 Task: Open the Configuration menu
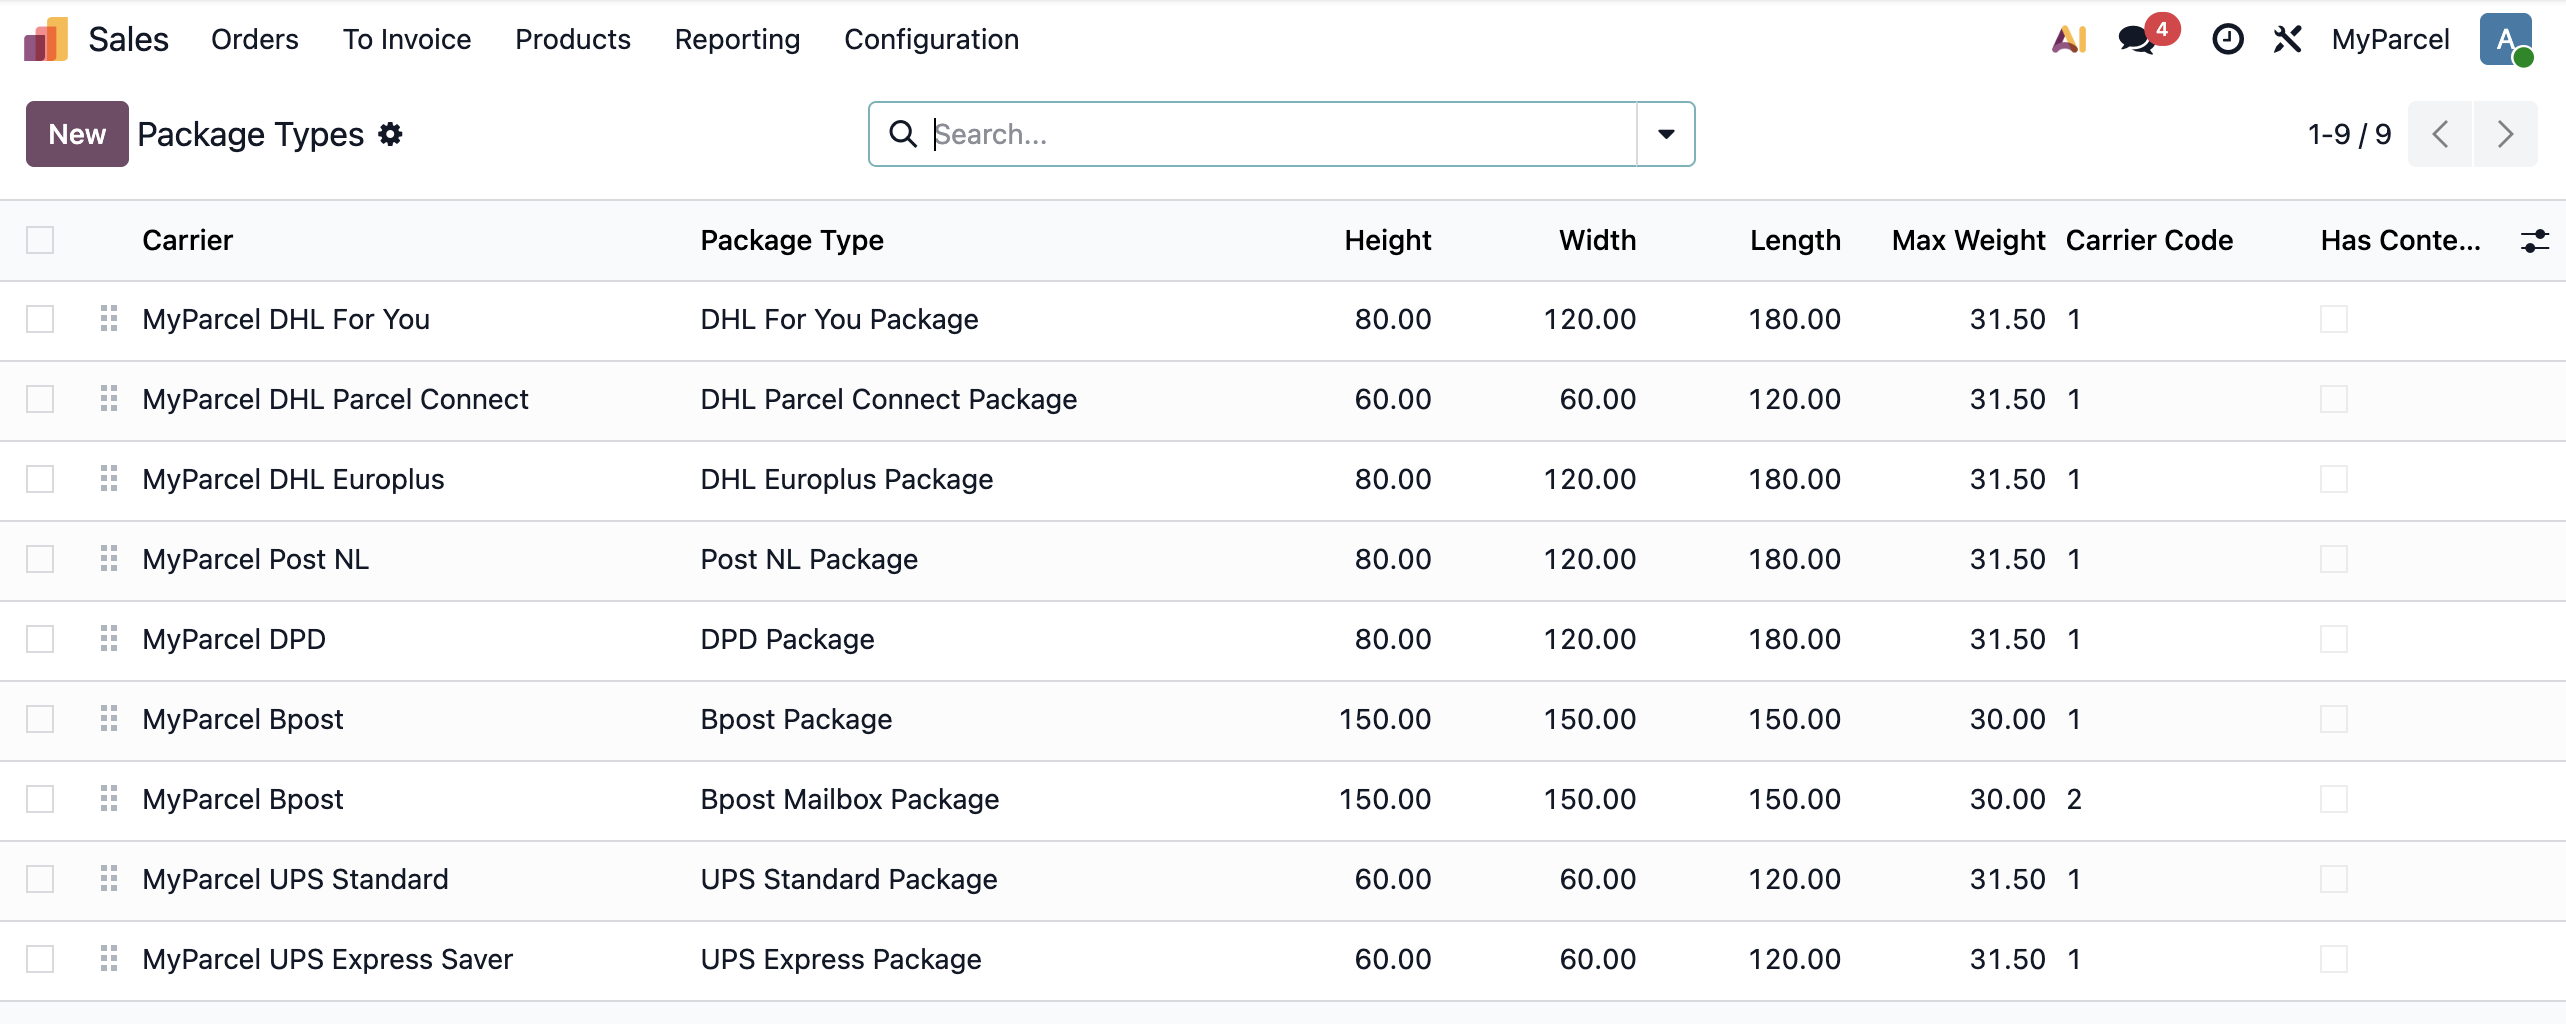pyautogui.click(x=932, y=39)
